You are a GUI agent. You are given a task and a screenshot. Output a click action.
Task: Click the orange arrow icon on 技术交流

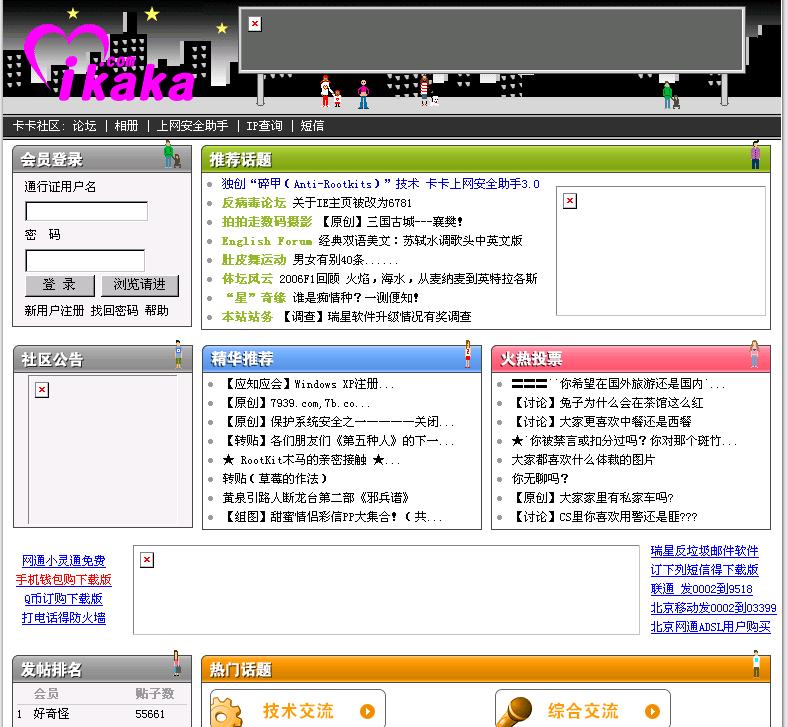click(x=367, y=711)
